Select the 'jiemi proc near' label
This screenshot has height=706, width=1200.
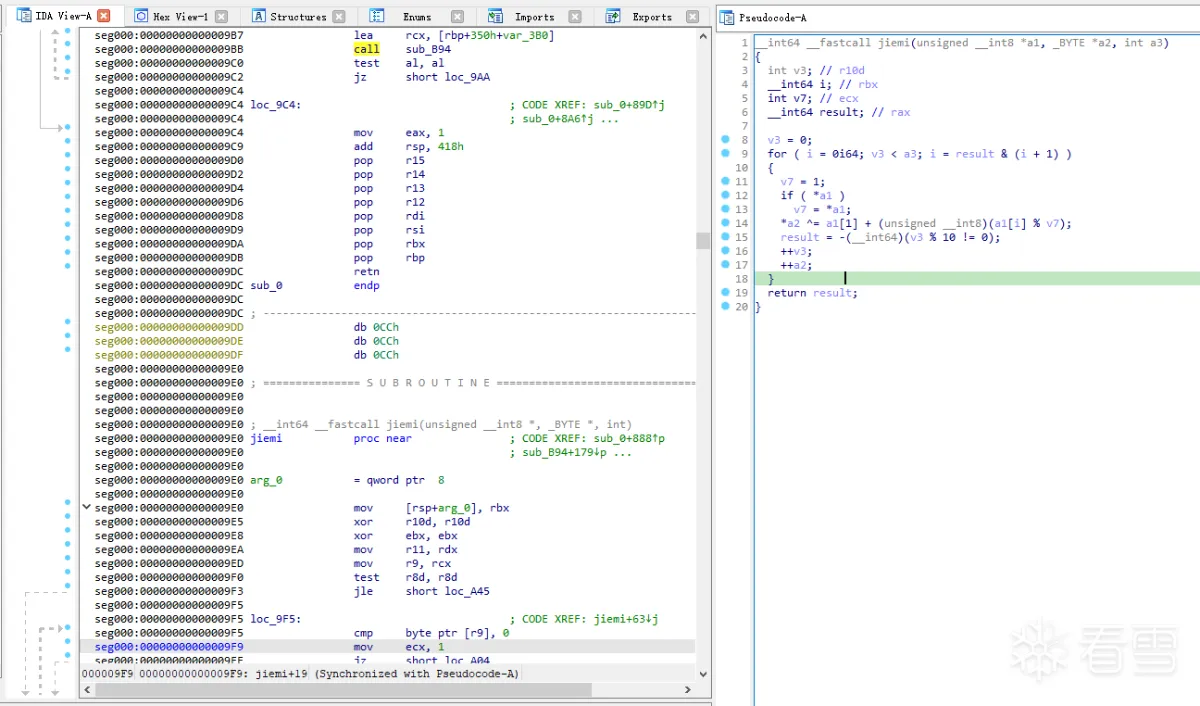pos(331,438)
